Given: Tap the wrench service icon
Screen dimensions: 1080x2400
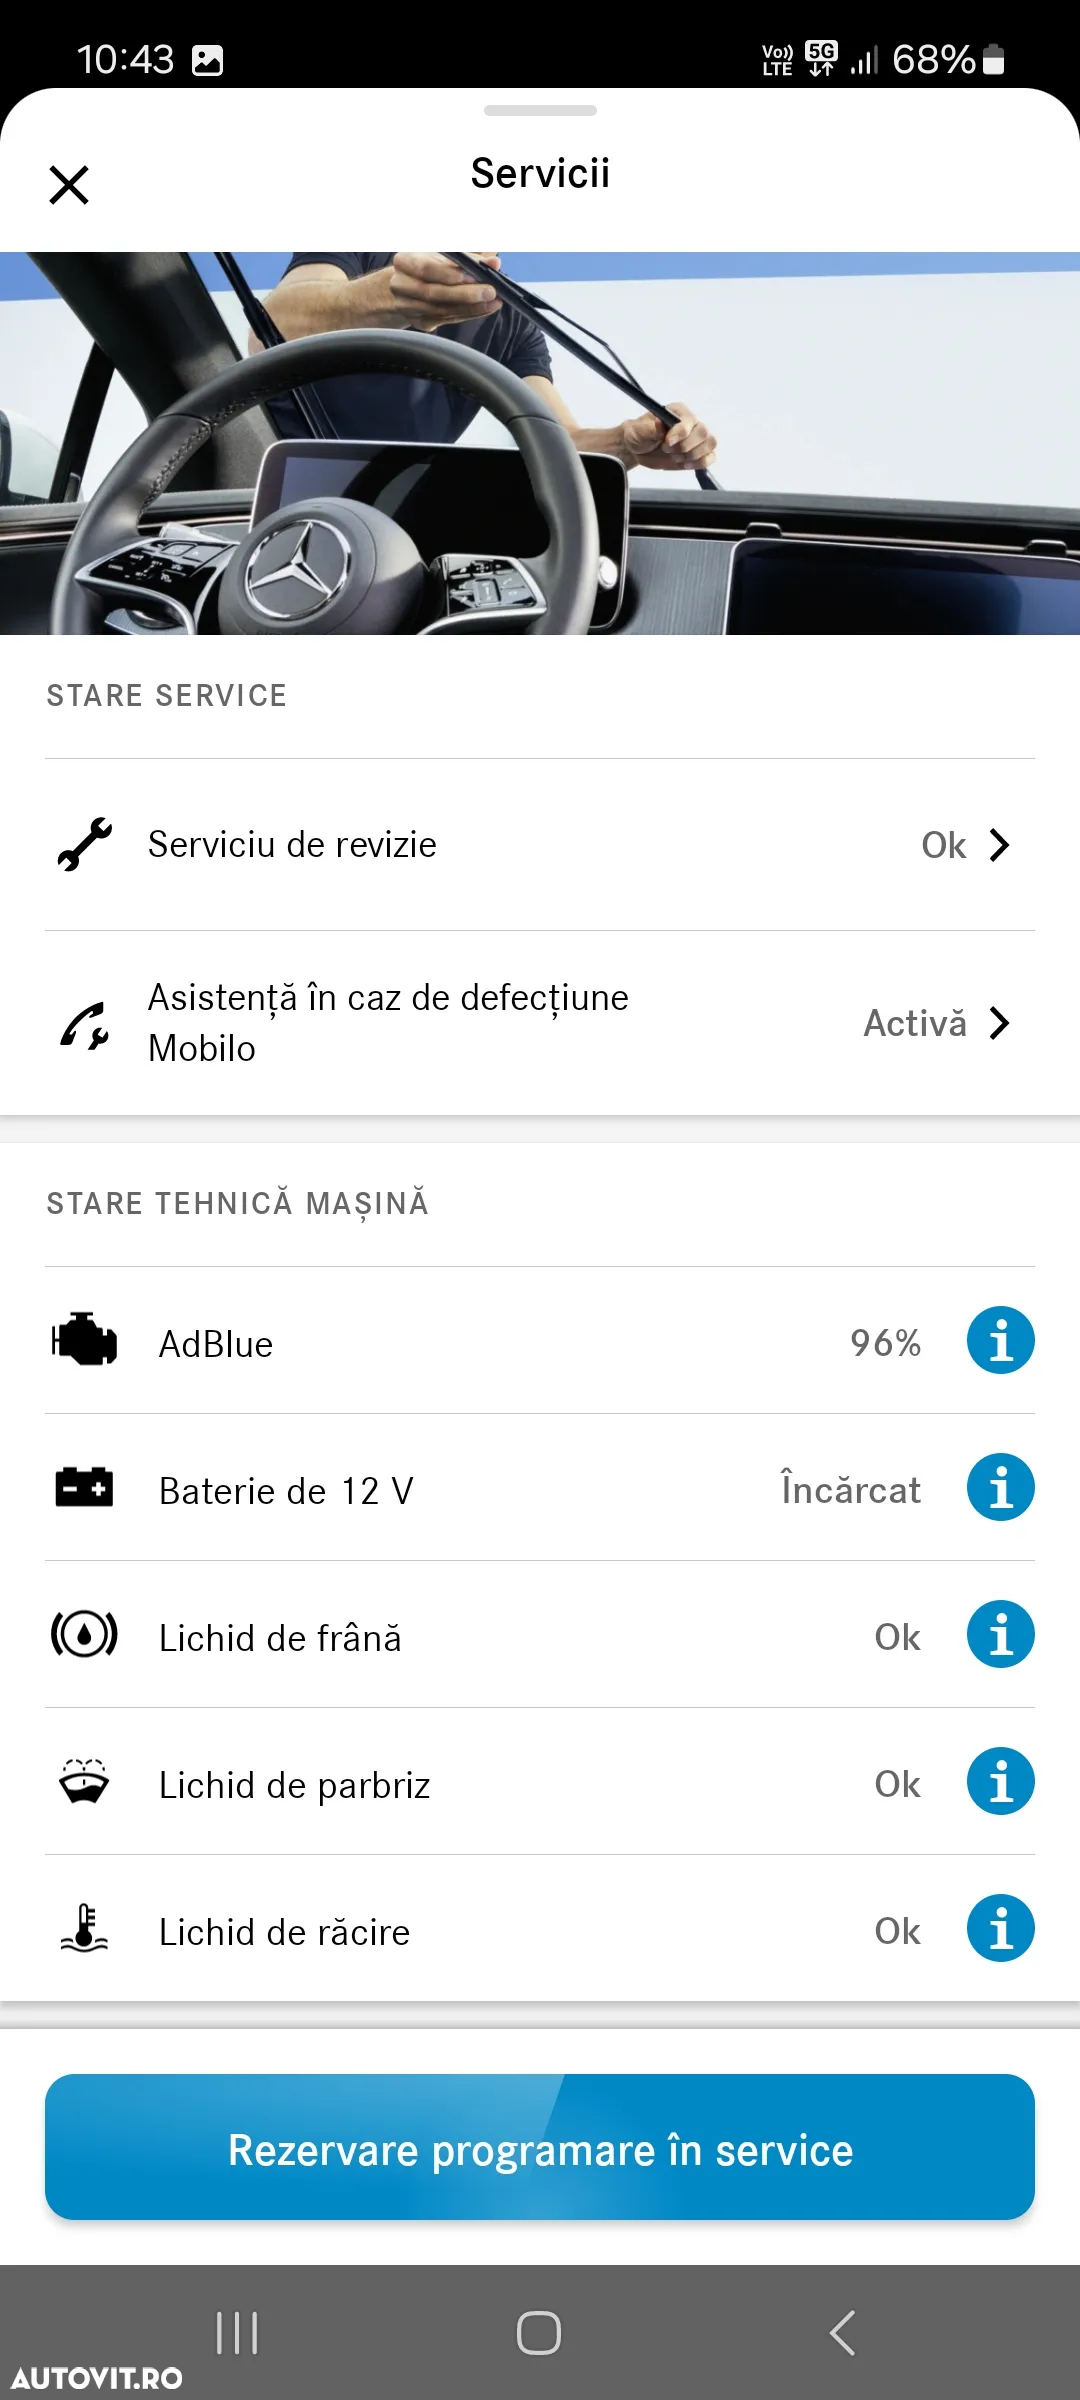Looking at the screenshot, I should click(x=84, y=844).
